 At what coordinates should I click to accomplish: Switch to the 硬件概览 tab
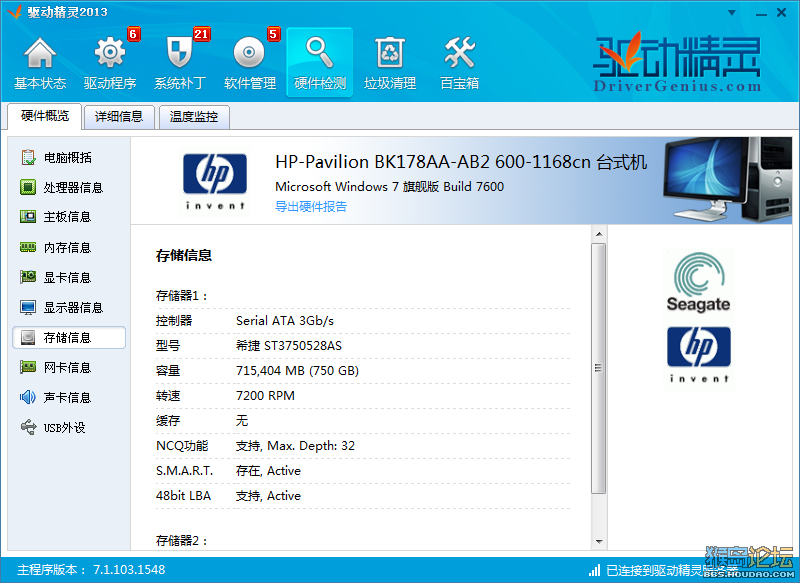tap(45, 116)
